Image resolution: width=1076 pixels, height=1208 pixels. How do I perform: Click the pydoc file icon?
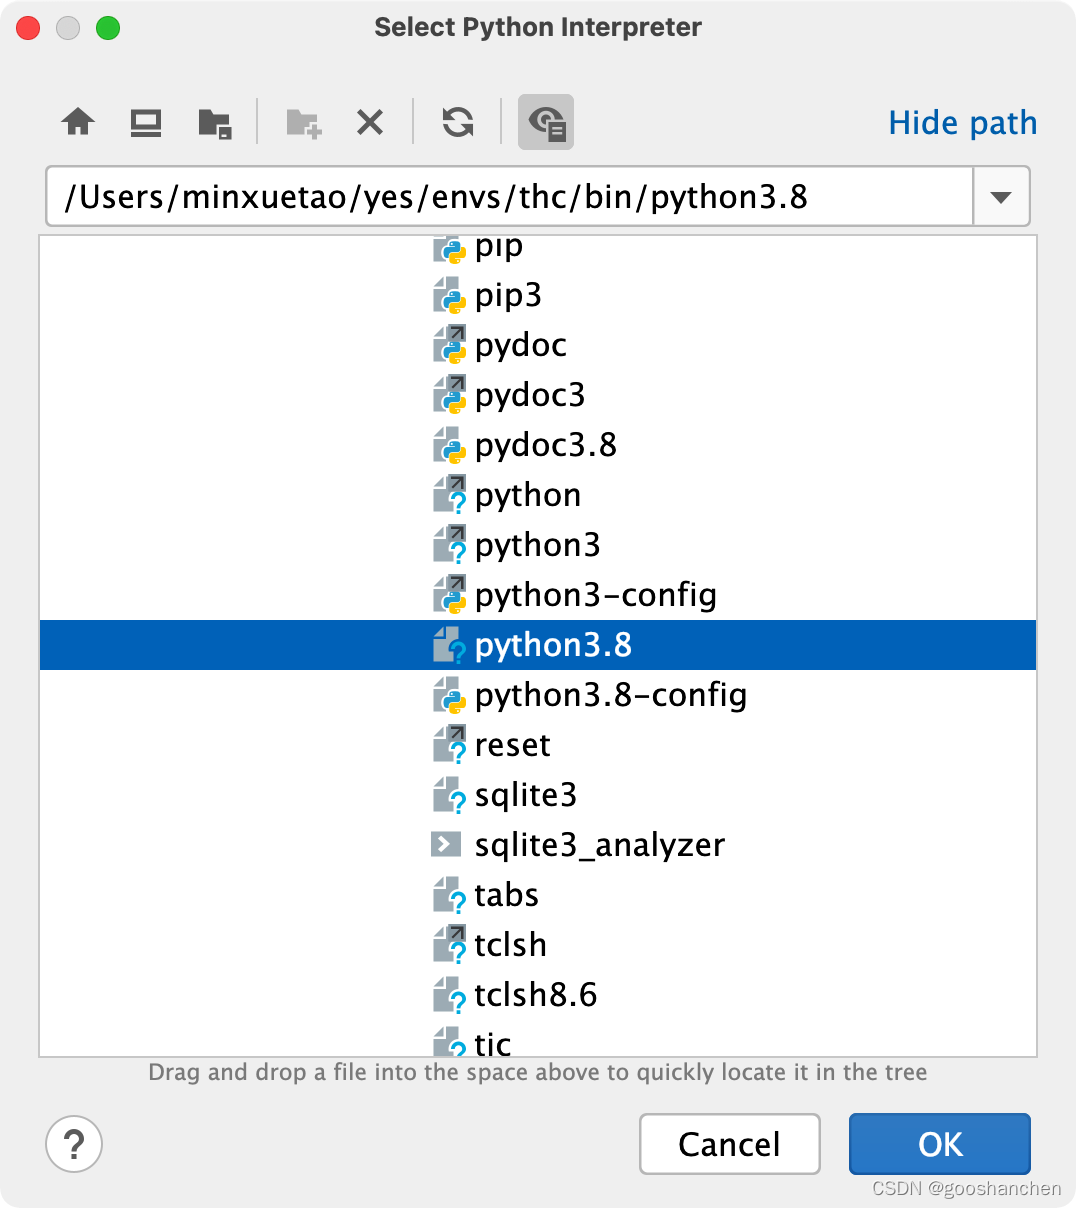coord(449,345)
